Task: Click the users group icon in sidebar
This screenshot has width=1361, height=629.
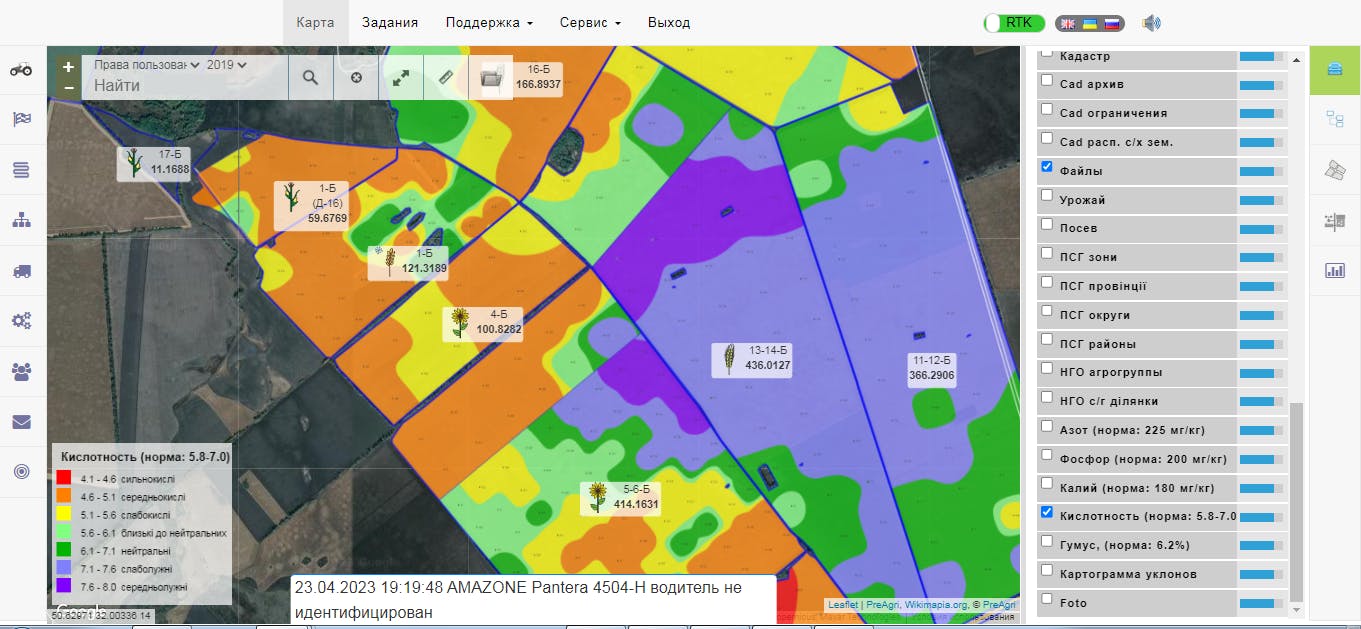Action: tap(21, 372)
